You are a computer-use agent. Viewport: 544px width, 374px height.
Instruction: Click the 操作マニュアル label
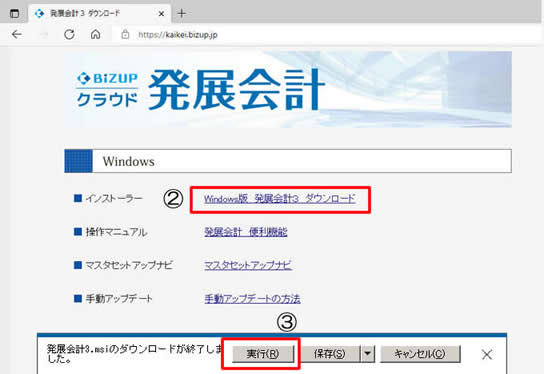[116, 232]
